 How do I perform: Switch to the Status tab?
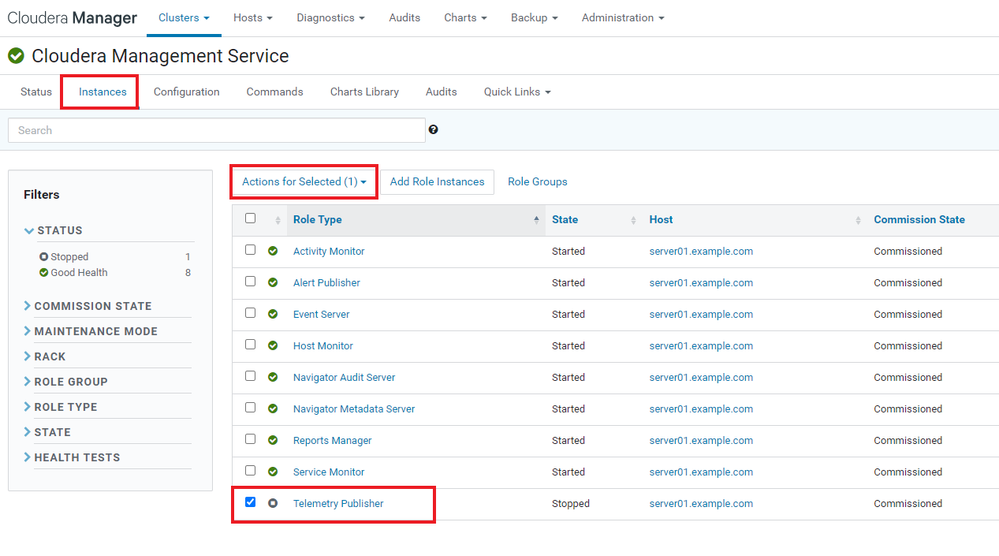(x=36, y=92)
